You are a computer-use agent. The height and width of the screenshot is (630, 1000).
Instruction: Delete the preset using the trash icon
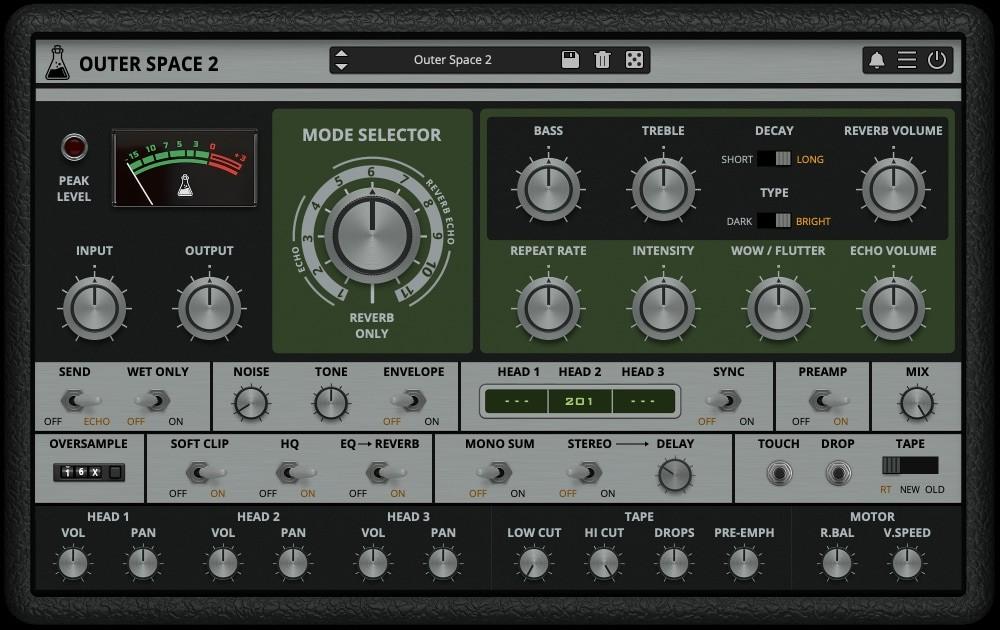(601, 60)
